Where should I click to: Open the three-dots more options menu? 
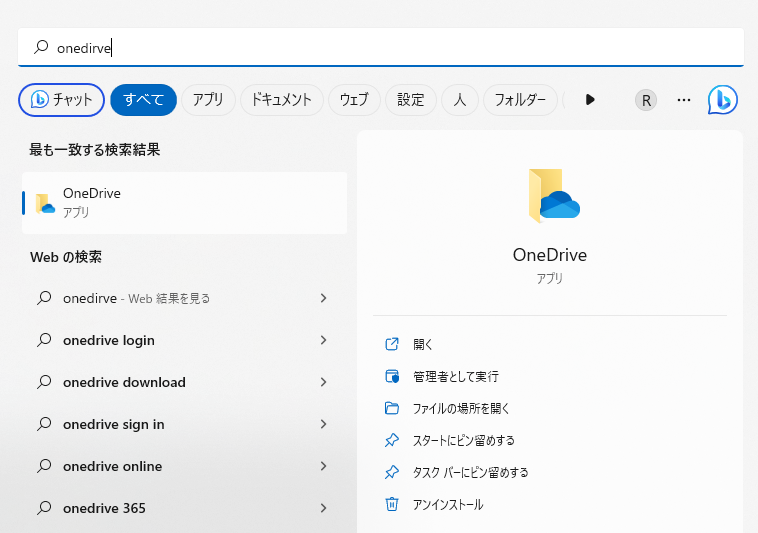click(x=684, y=100)
